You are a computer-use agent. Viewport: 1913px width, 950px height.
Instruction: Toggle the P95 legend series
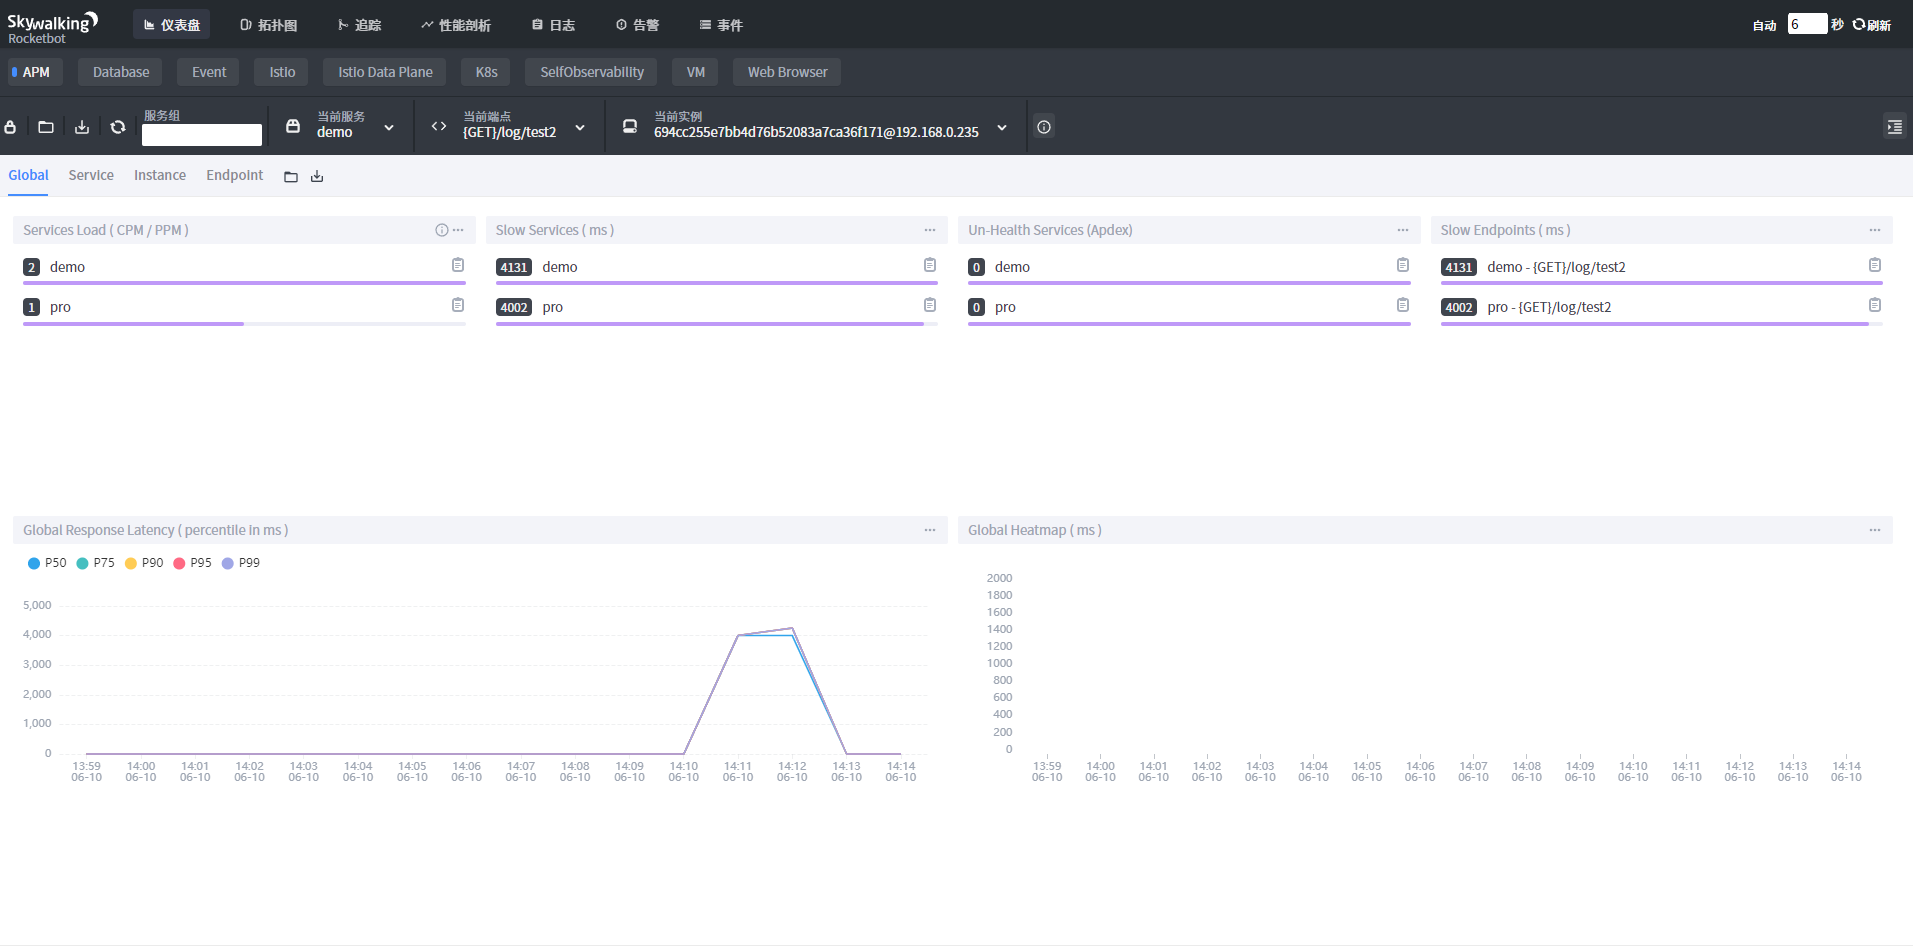193,563
